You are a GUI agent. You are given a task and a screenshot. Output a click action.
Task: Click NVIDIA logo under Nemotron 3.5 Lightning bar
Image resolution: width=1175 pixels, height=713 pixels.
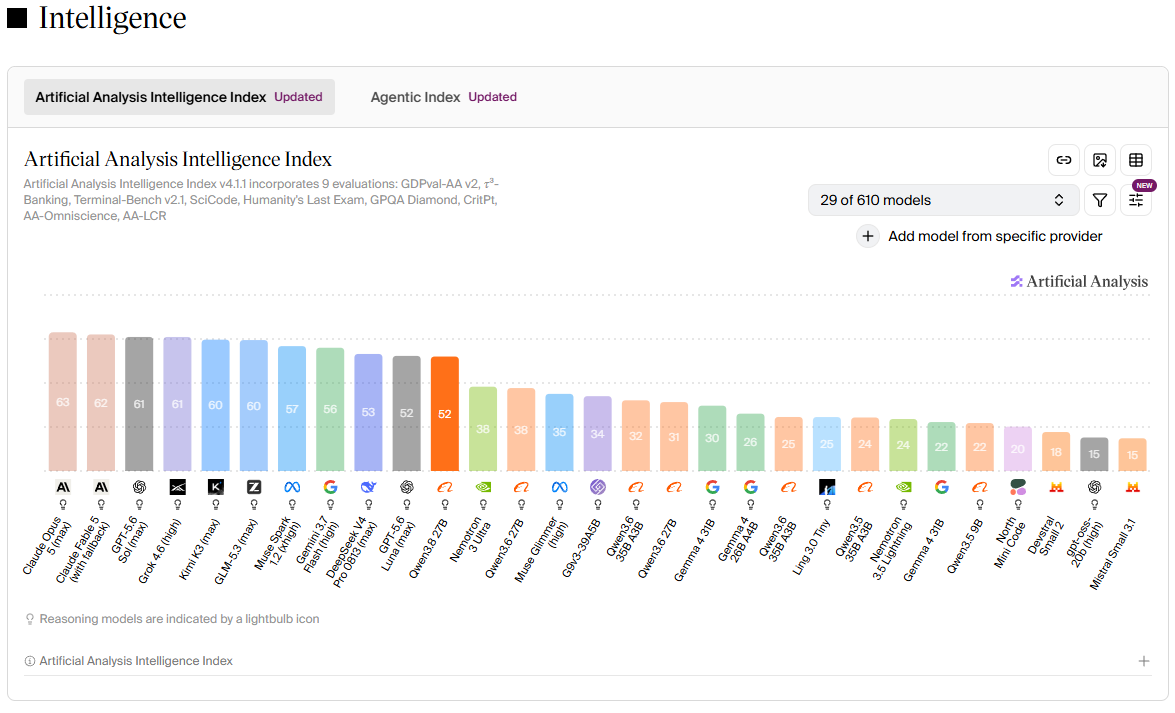click(x=904, y=487)
